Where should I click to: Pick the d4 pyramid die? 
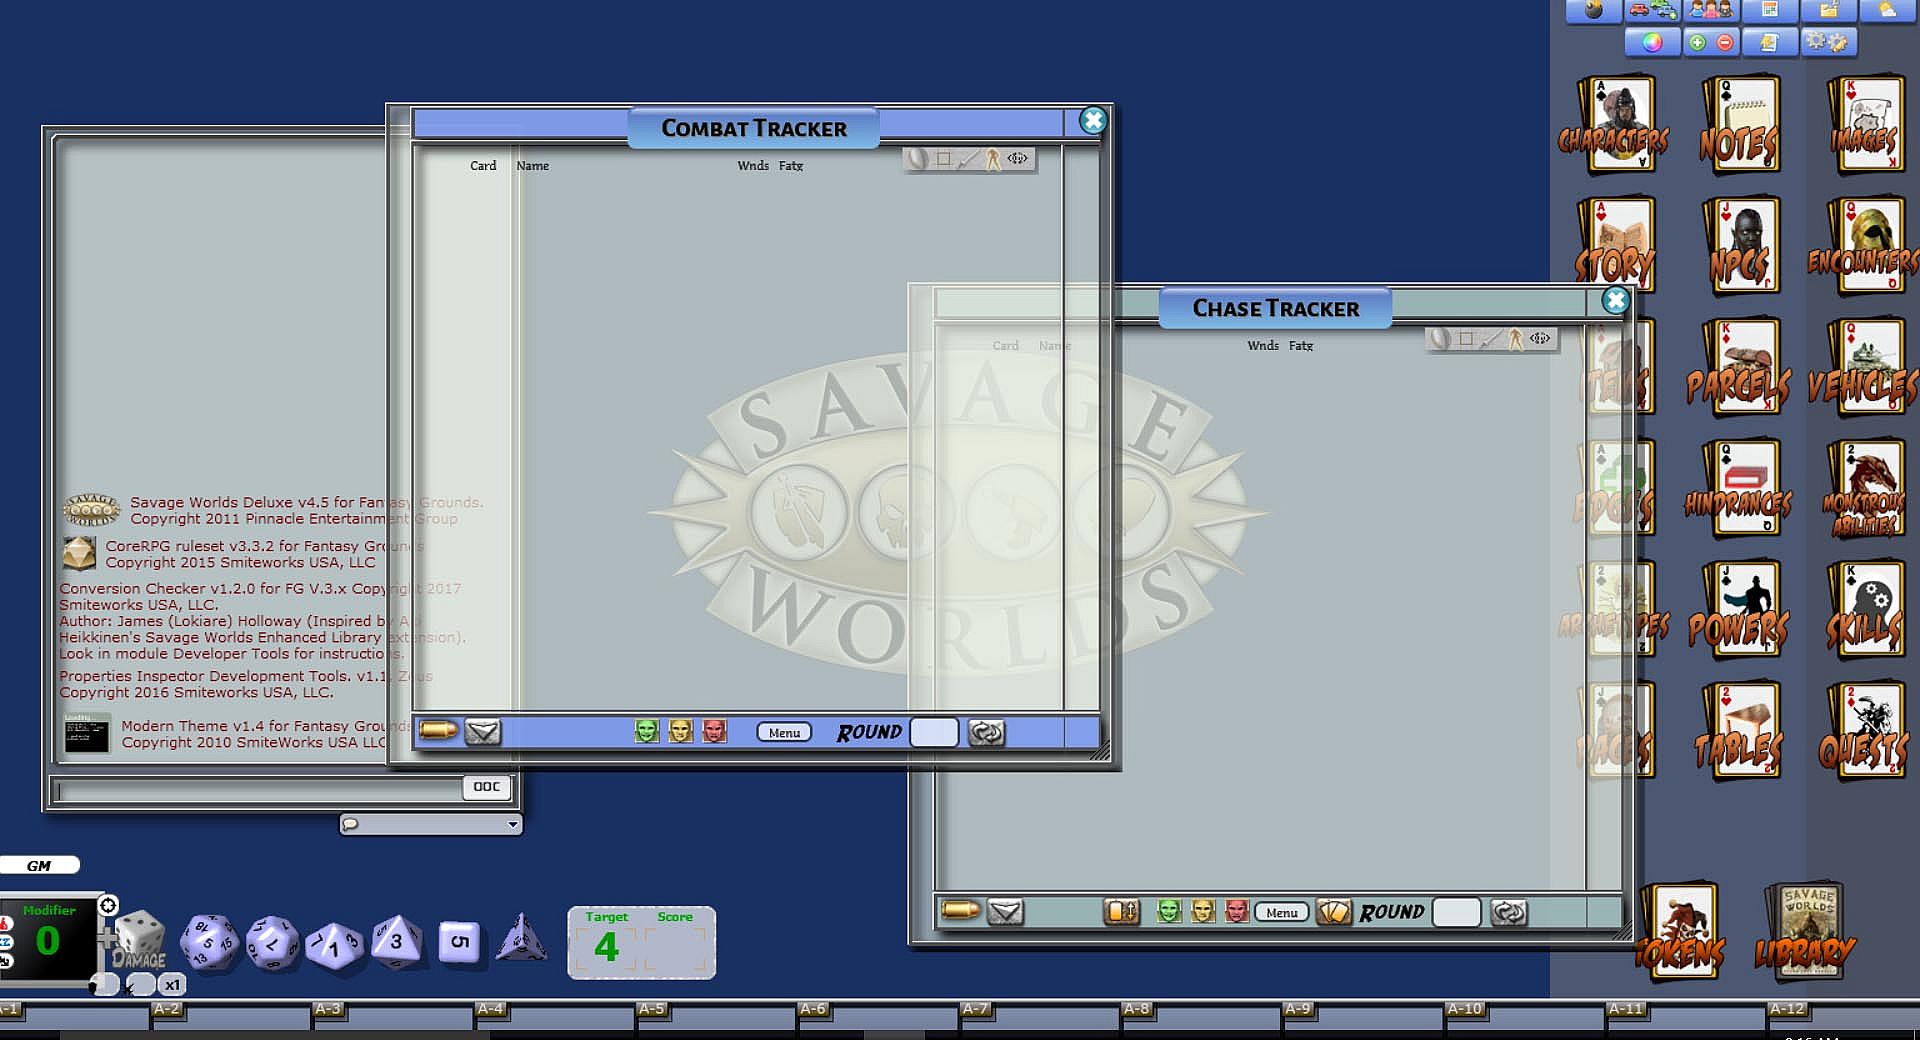[x=521, y=938]
